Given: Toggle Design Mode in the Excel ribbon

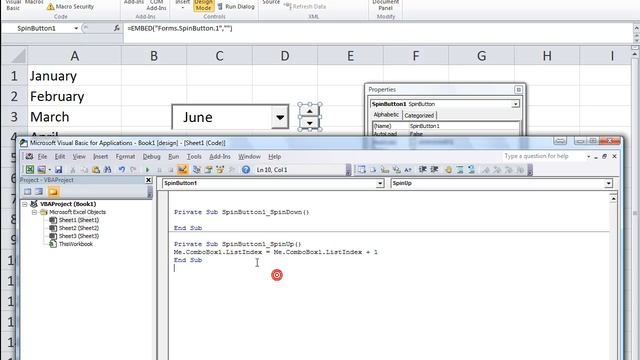Looking at the screenshot, I should click(x=203, y=4).
